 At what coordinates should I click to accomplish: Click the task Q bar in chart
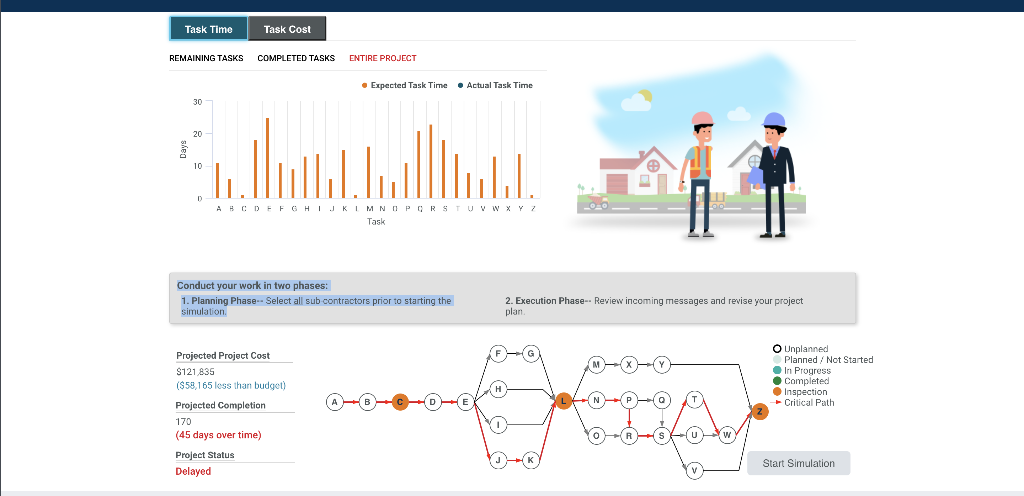pos(418,164)
